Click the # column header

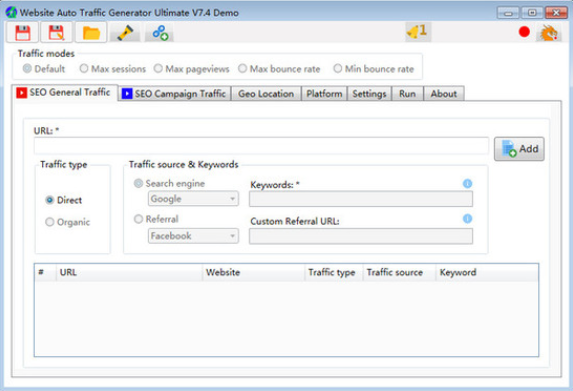tap(45, 272)
